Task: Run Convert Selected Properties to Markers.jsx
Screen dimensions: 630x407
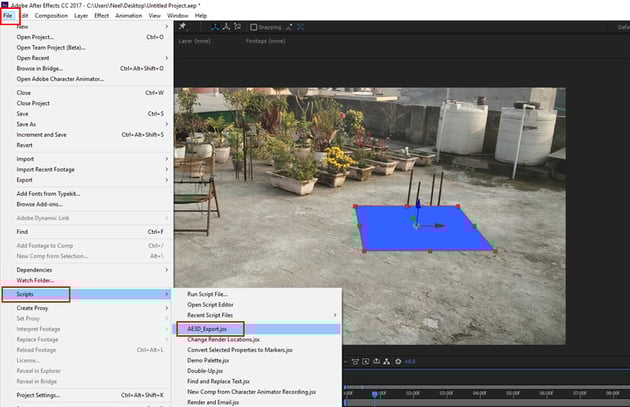Action: click(257, 350)
